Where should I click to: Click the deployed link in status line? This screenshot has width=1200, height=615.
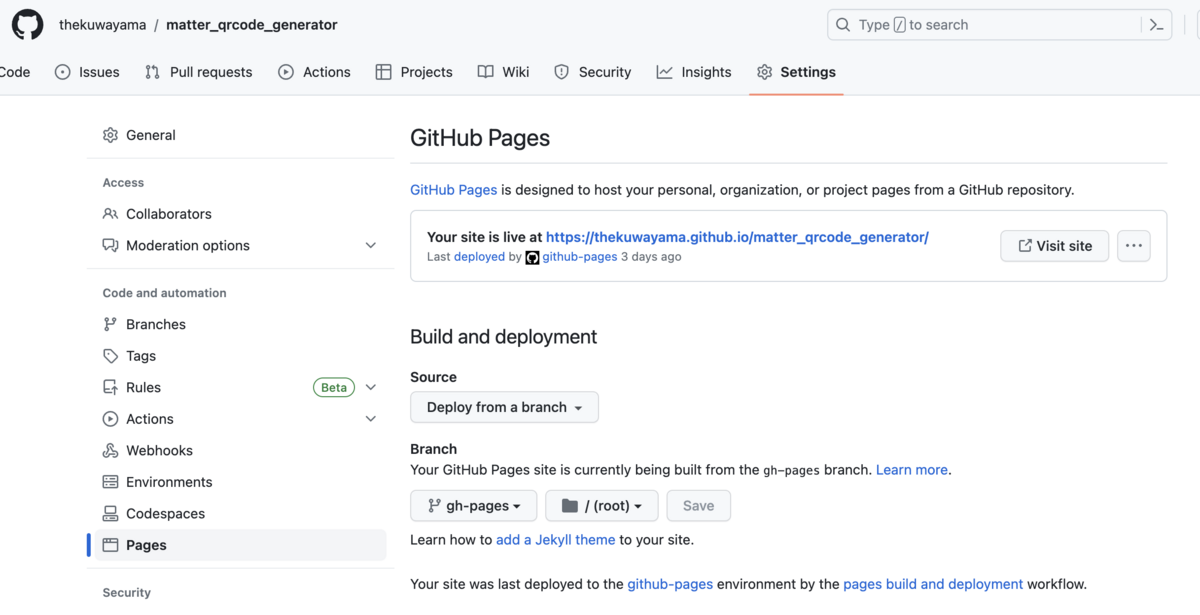(479, 257)
